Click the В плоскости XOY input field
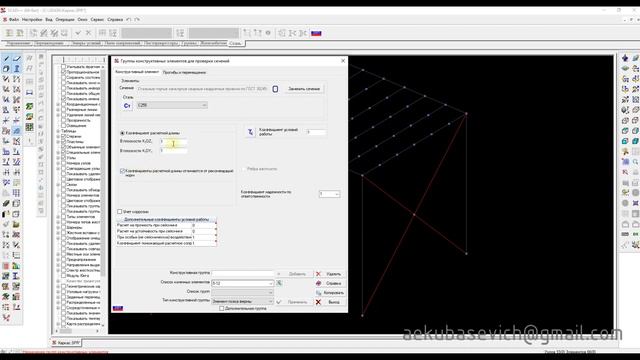Screen dimensions: 640x360 point(173,151)
